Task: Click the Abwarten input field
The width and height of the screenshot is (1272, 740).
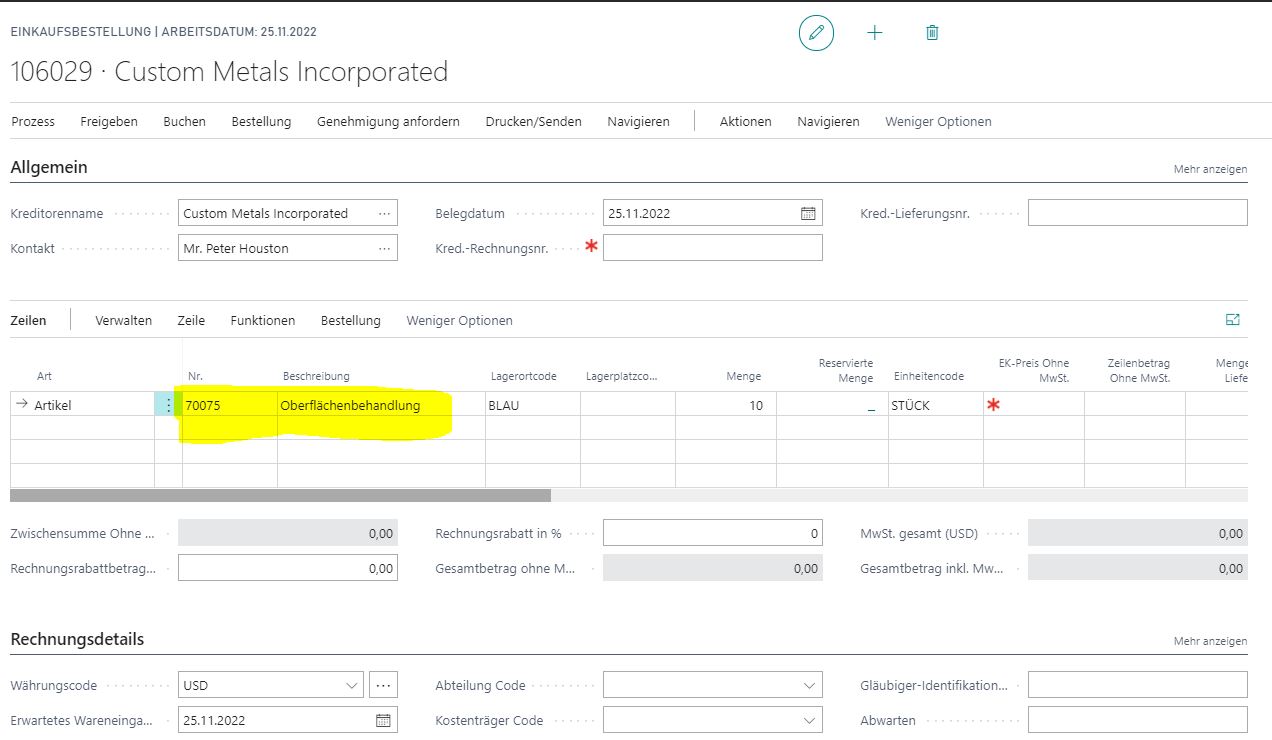Action: click(1138, 719)
